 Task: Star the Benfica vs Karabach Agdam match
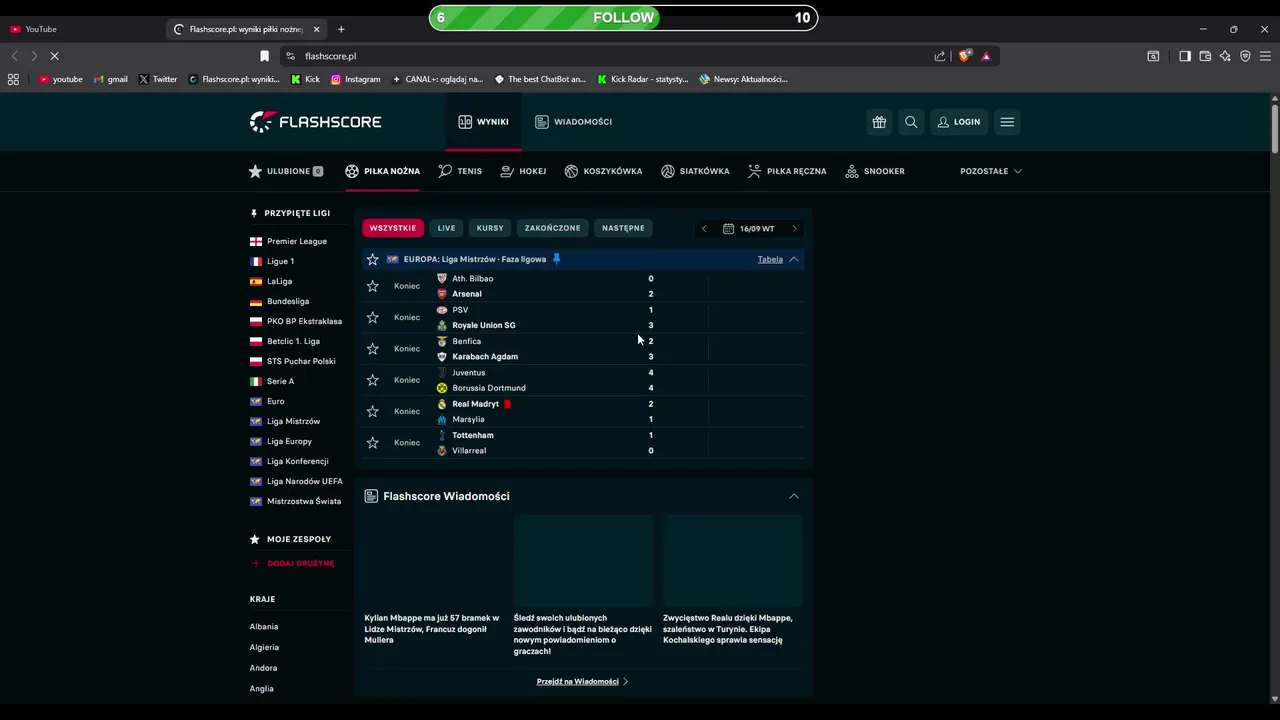373,349
